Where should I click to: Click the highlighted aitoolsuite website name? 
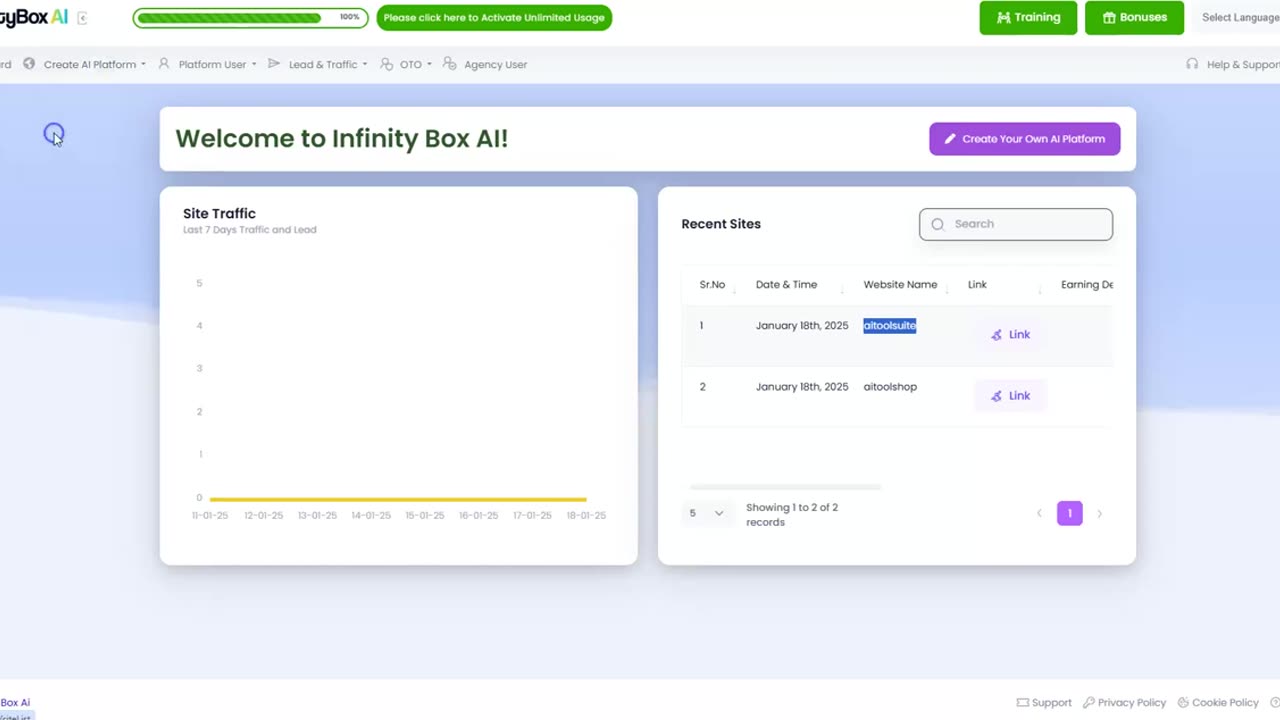(890, 325)
